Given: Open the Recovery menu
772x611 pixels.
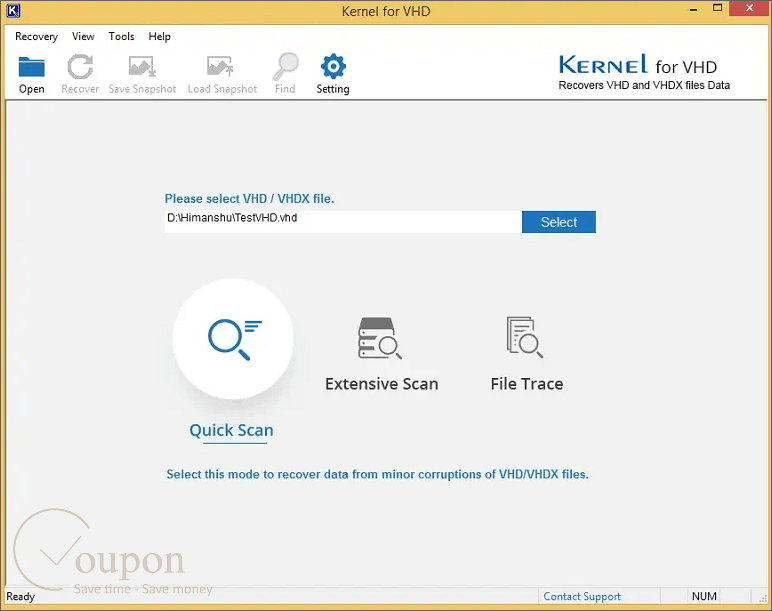Looking at the screenshot, I should click(36, 36).
